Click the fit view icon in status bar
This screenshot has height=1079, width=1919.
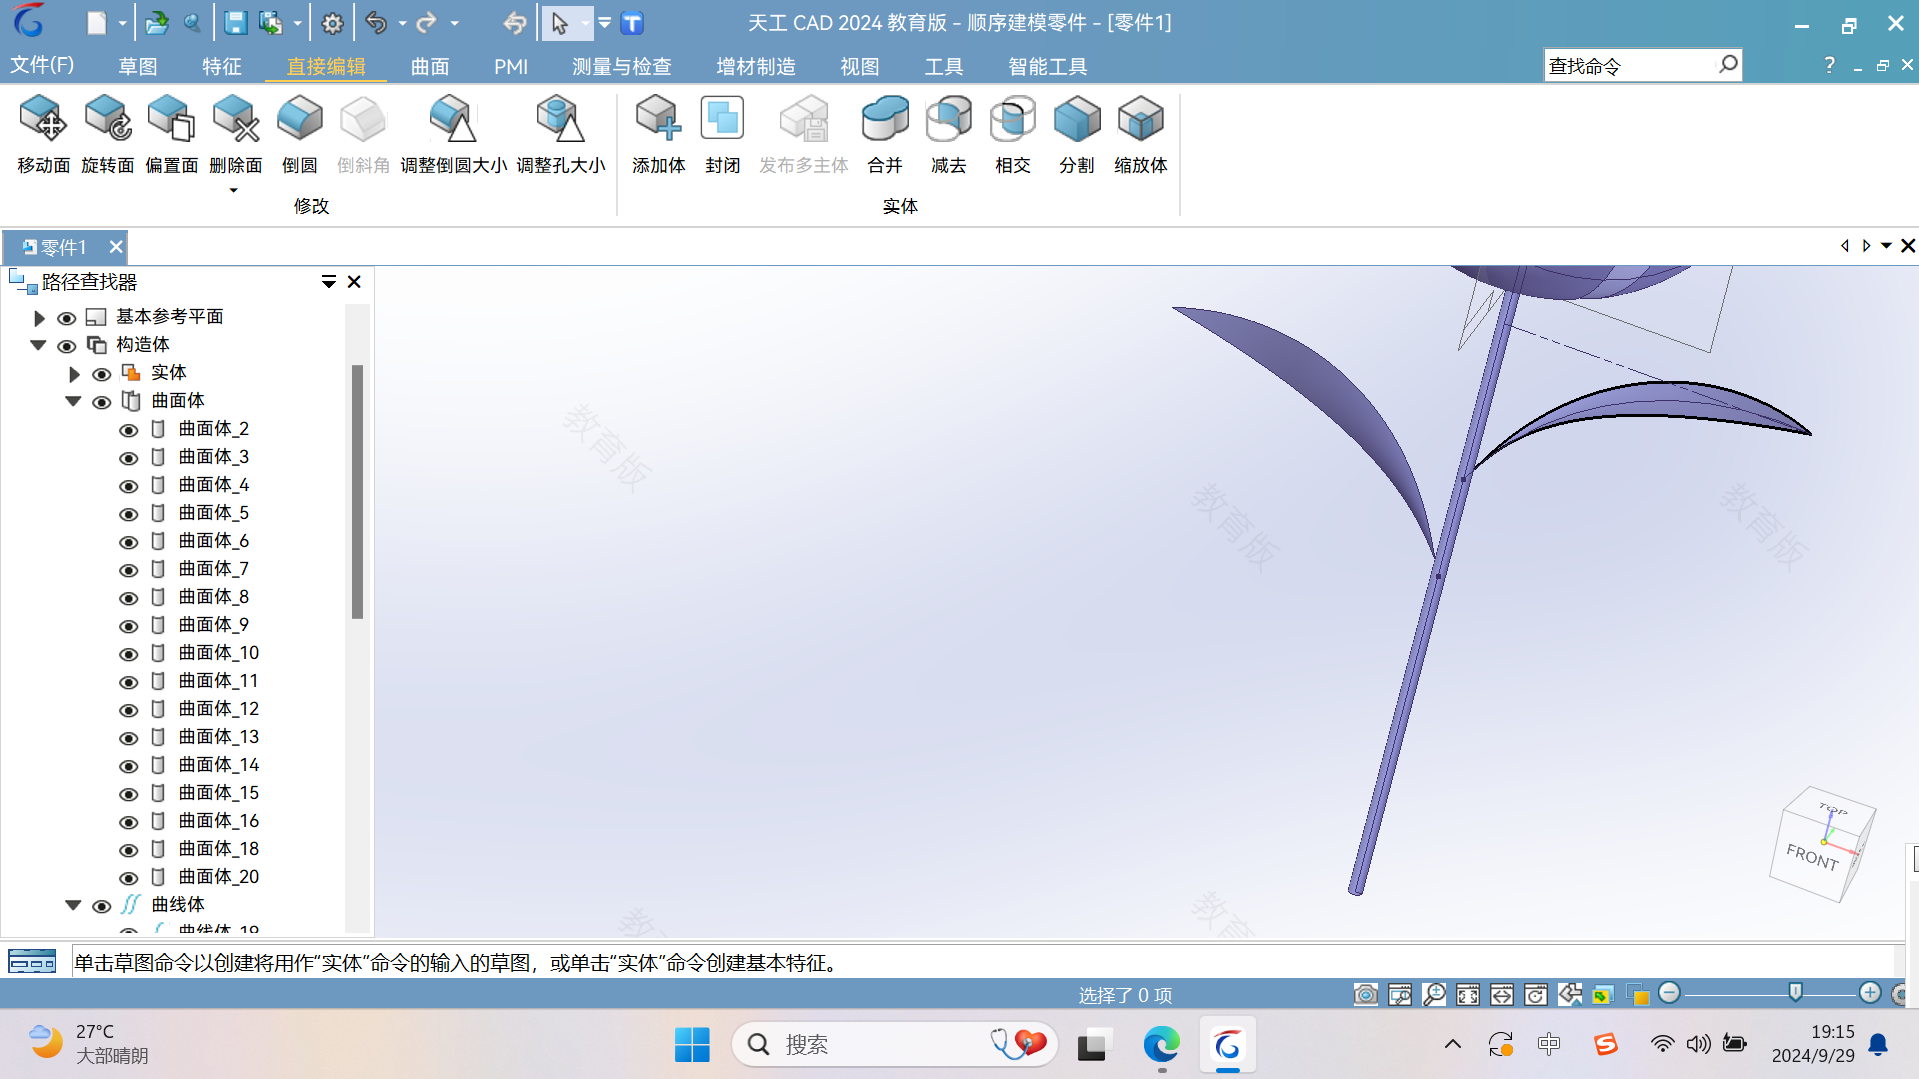point(1467,994)
